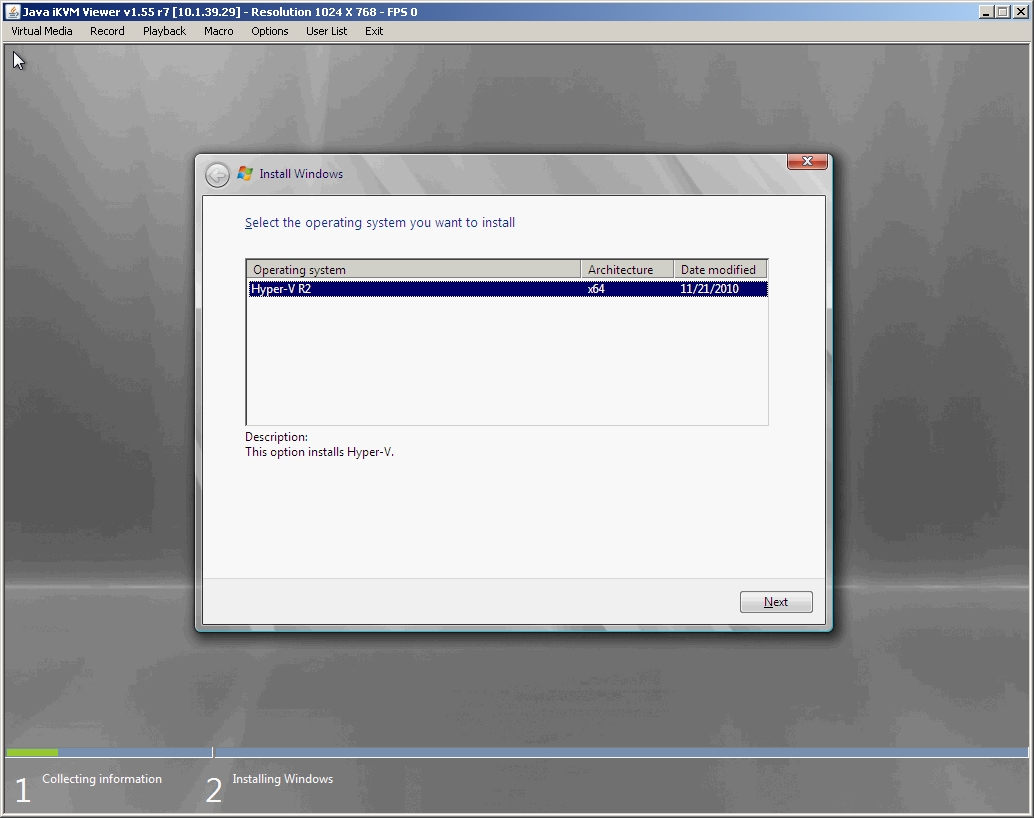This screenshot has height=818, width=1034.
Task: Click the 'Installing Windows' step label
Action: (282, 779)
